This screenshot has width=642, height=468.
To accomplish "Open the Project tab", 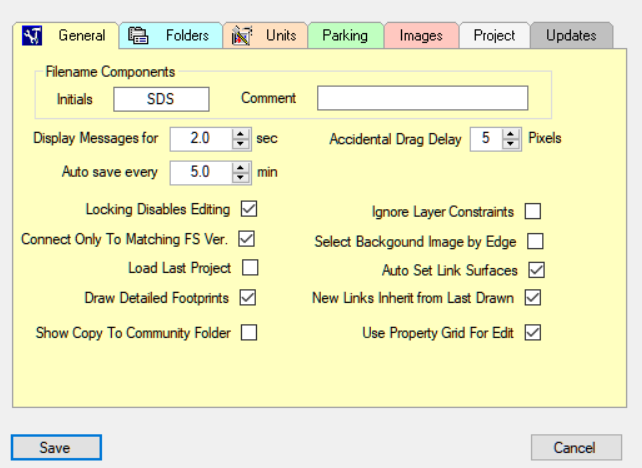I will (x=495, y=36).
